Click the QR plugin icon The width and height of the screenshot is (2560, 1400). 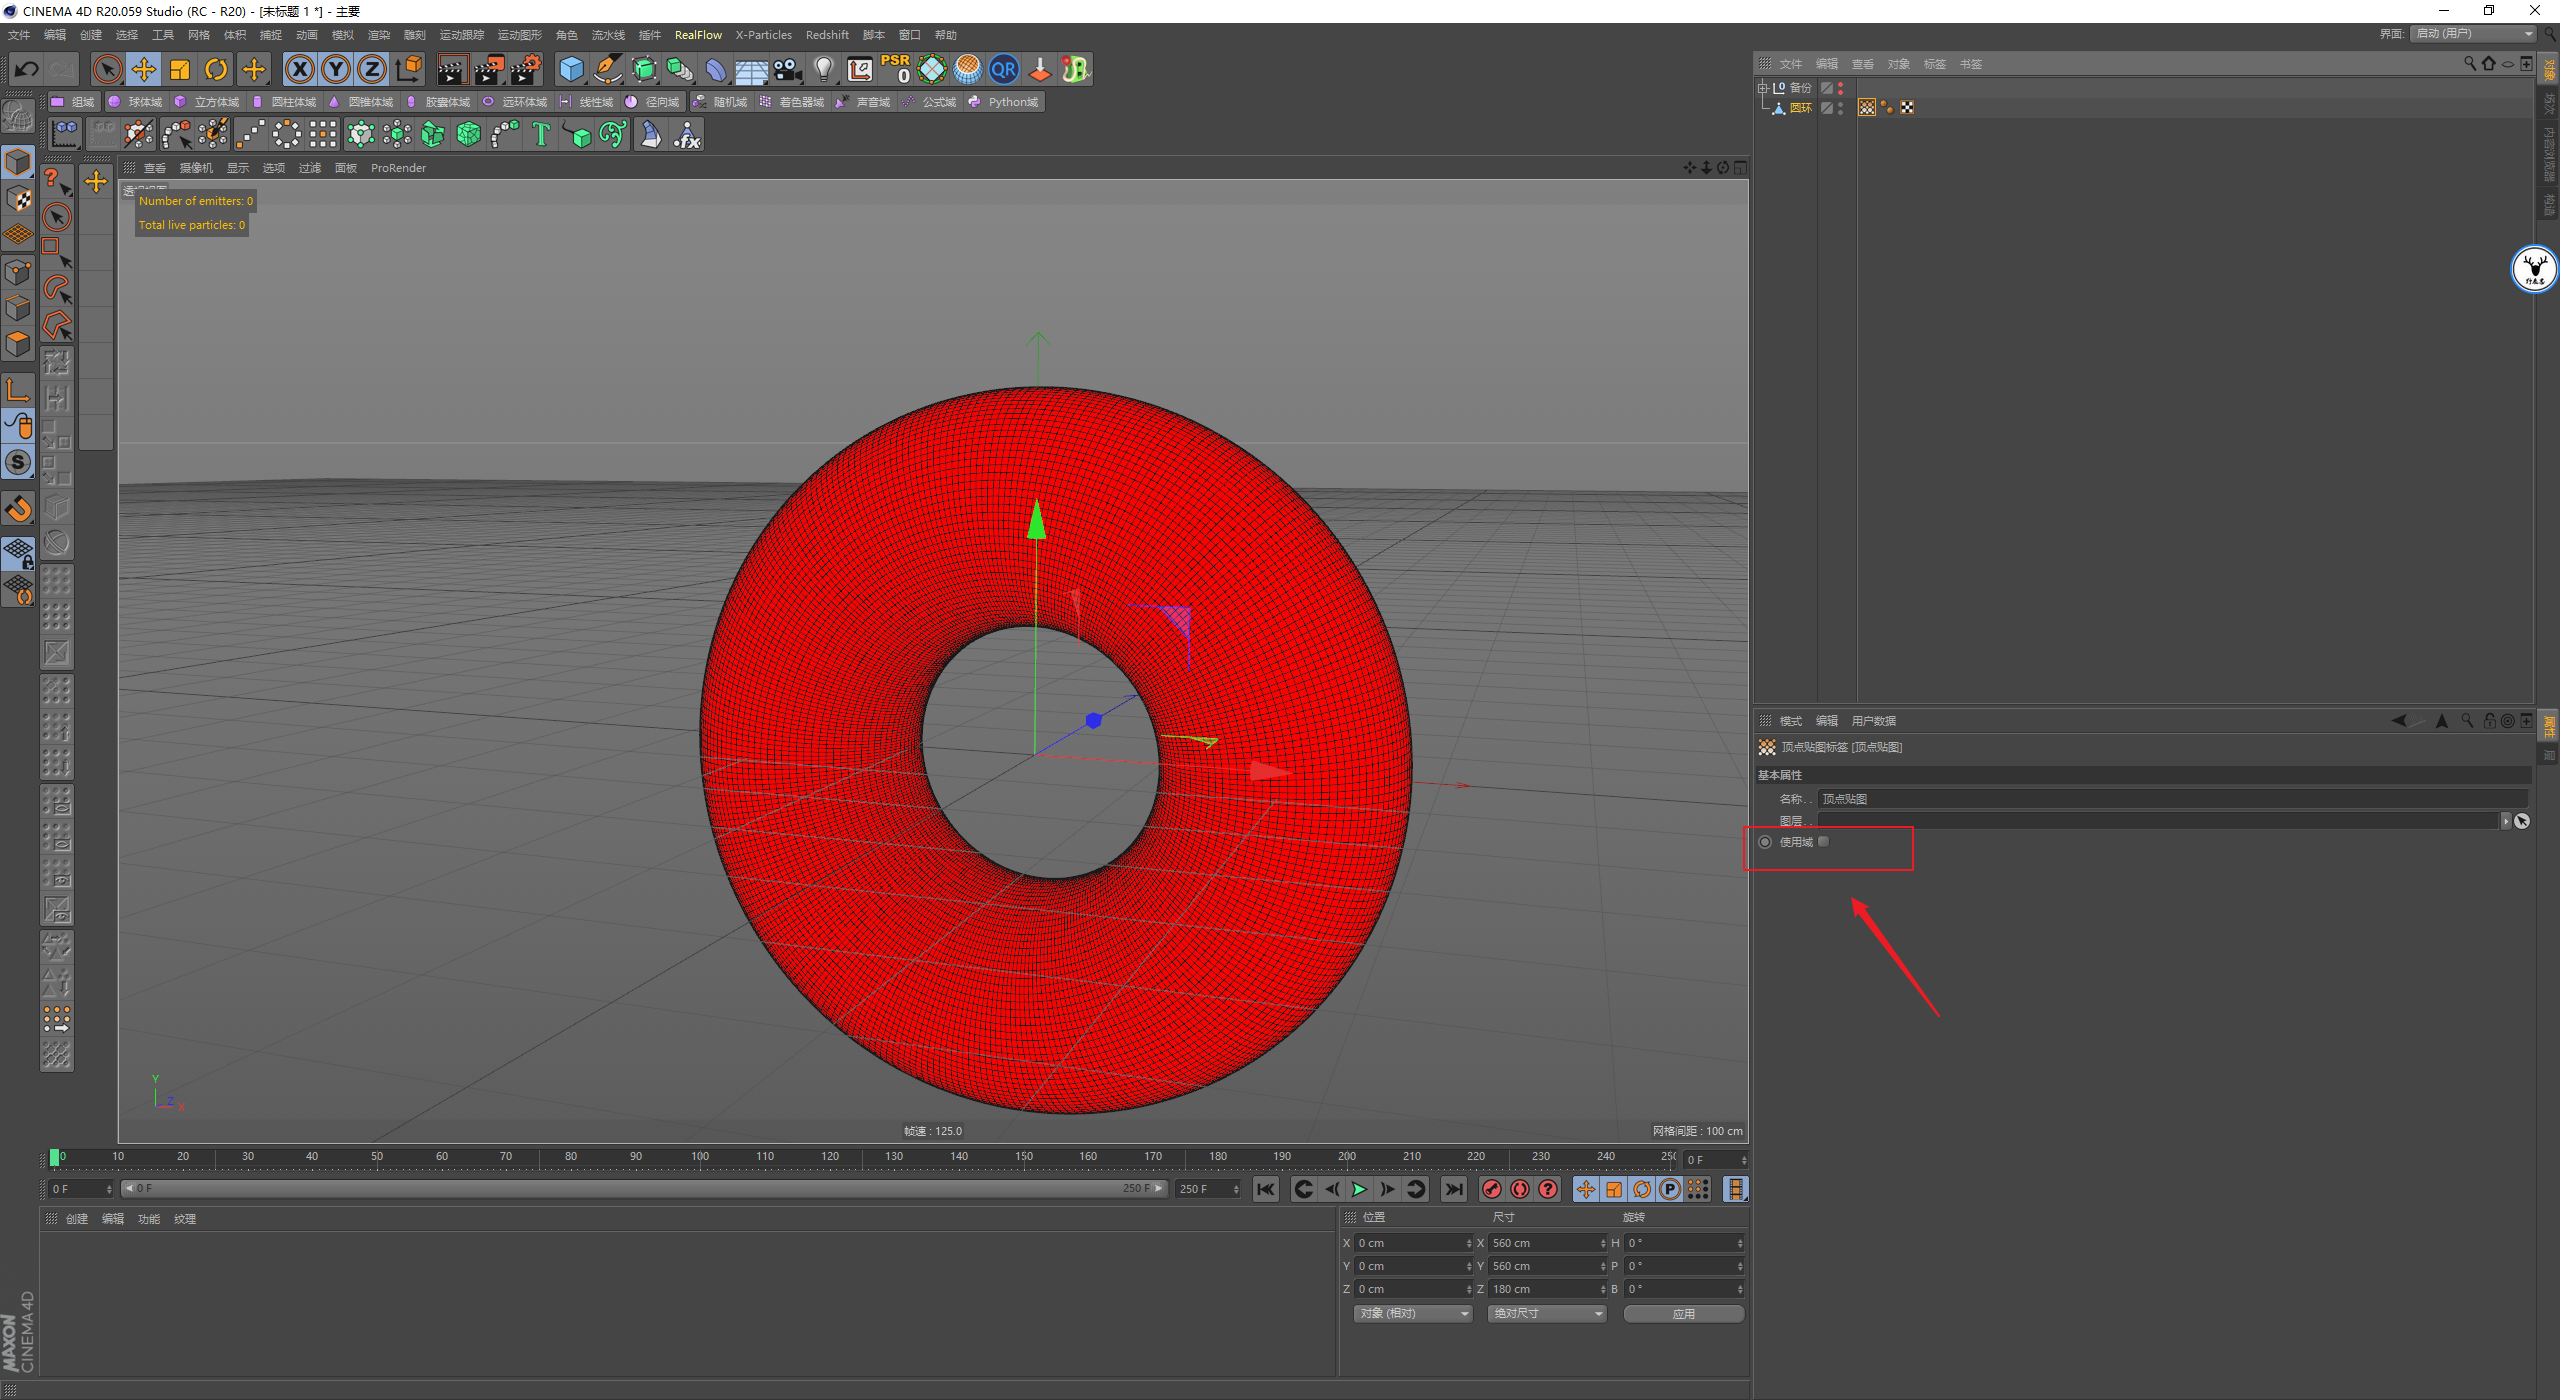coord(1003,69)
